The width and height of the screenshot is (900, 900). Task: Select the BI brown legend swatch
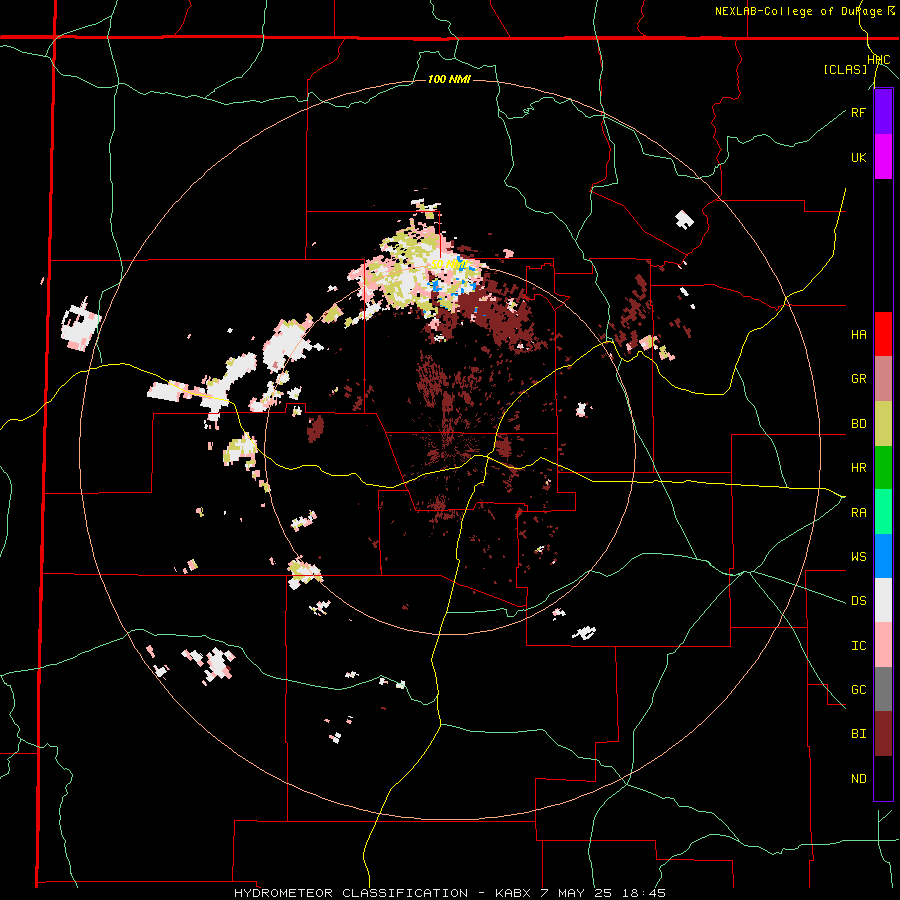pos(883,734)
